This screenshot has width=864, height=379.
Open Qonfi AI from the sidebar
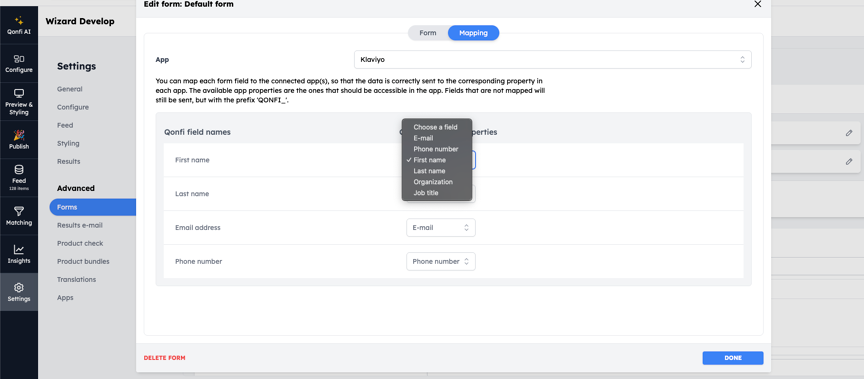(x=19, y=25)
